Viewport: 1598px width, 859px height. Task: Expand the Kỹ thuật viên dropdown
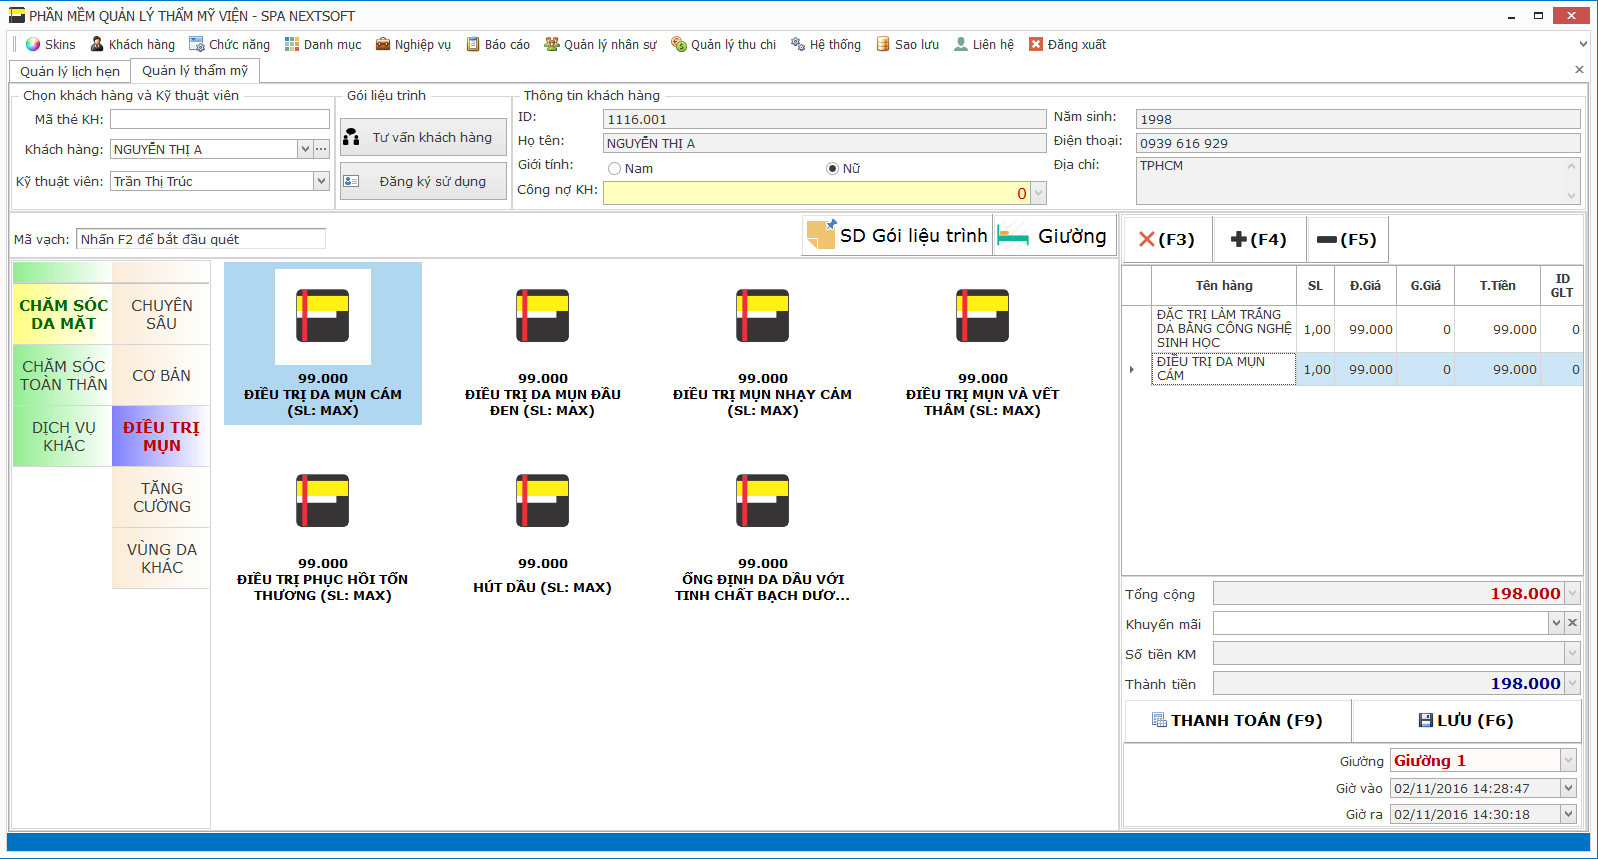321,181
